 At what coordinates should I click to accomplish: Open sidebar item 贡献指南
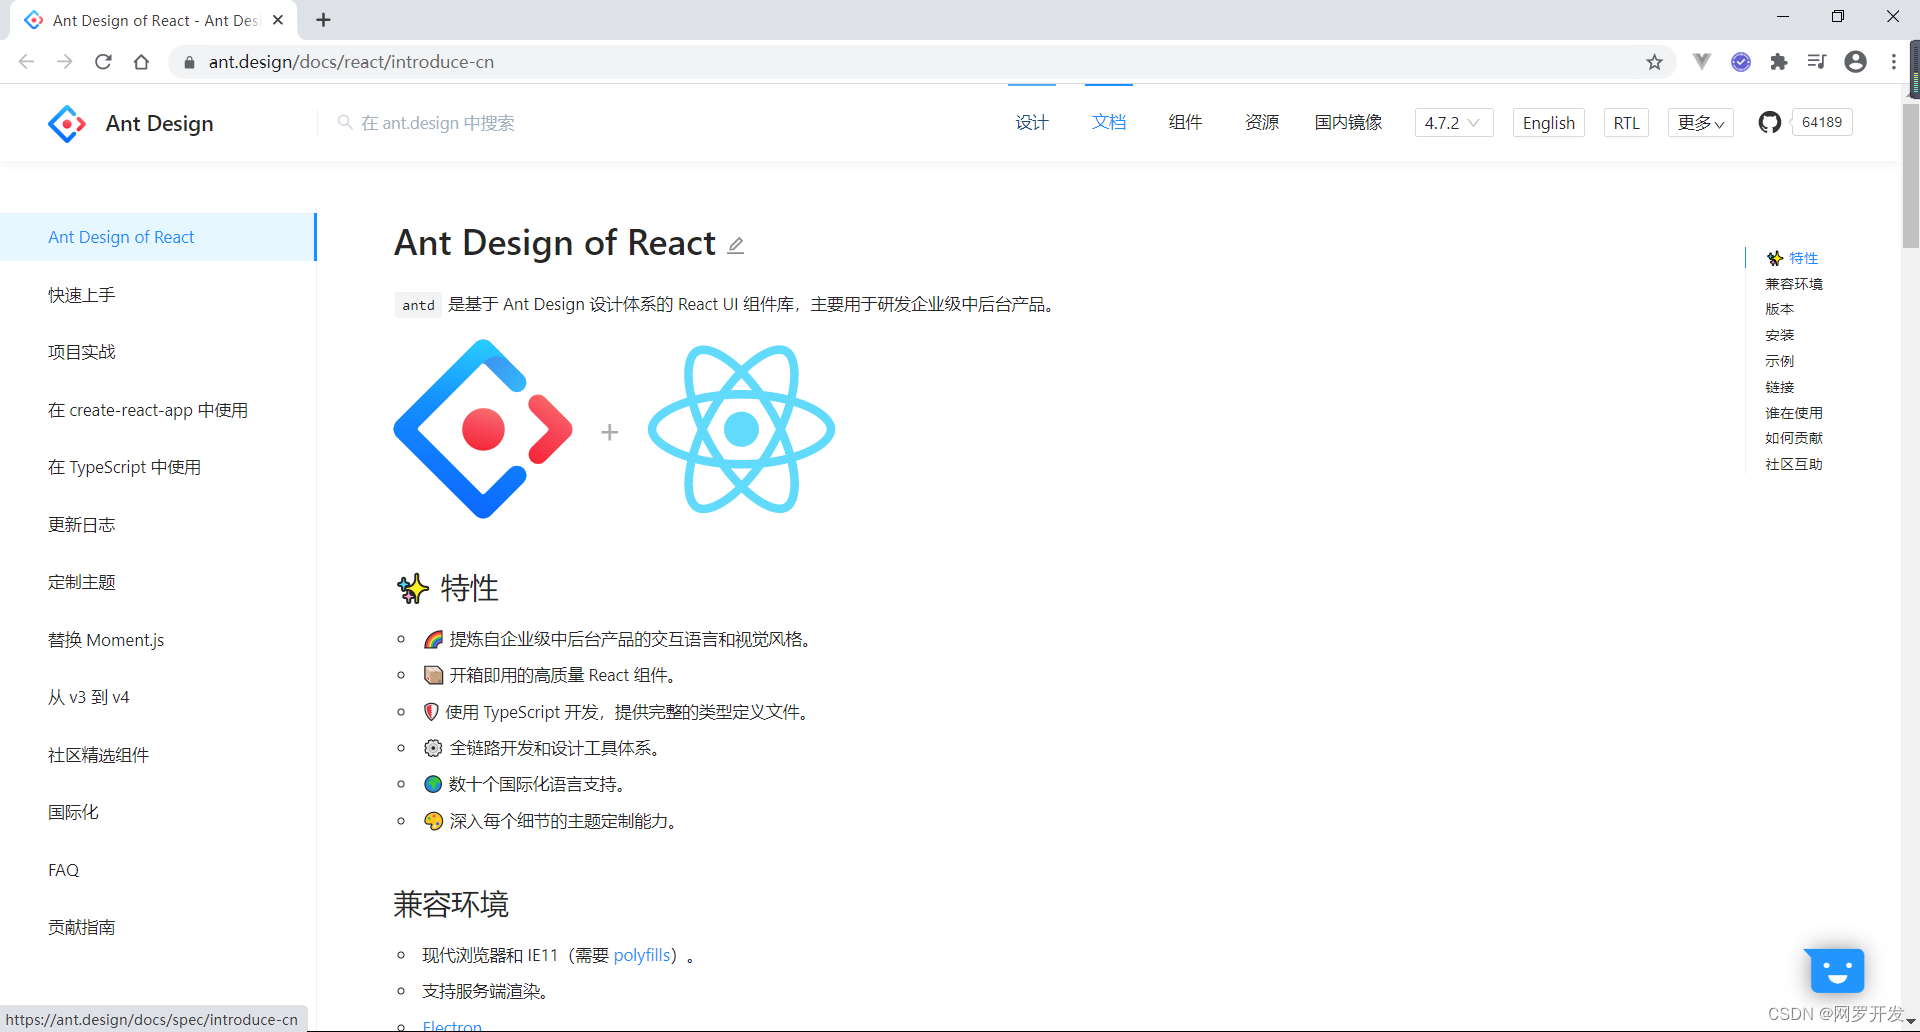[158, 927]
